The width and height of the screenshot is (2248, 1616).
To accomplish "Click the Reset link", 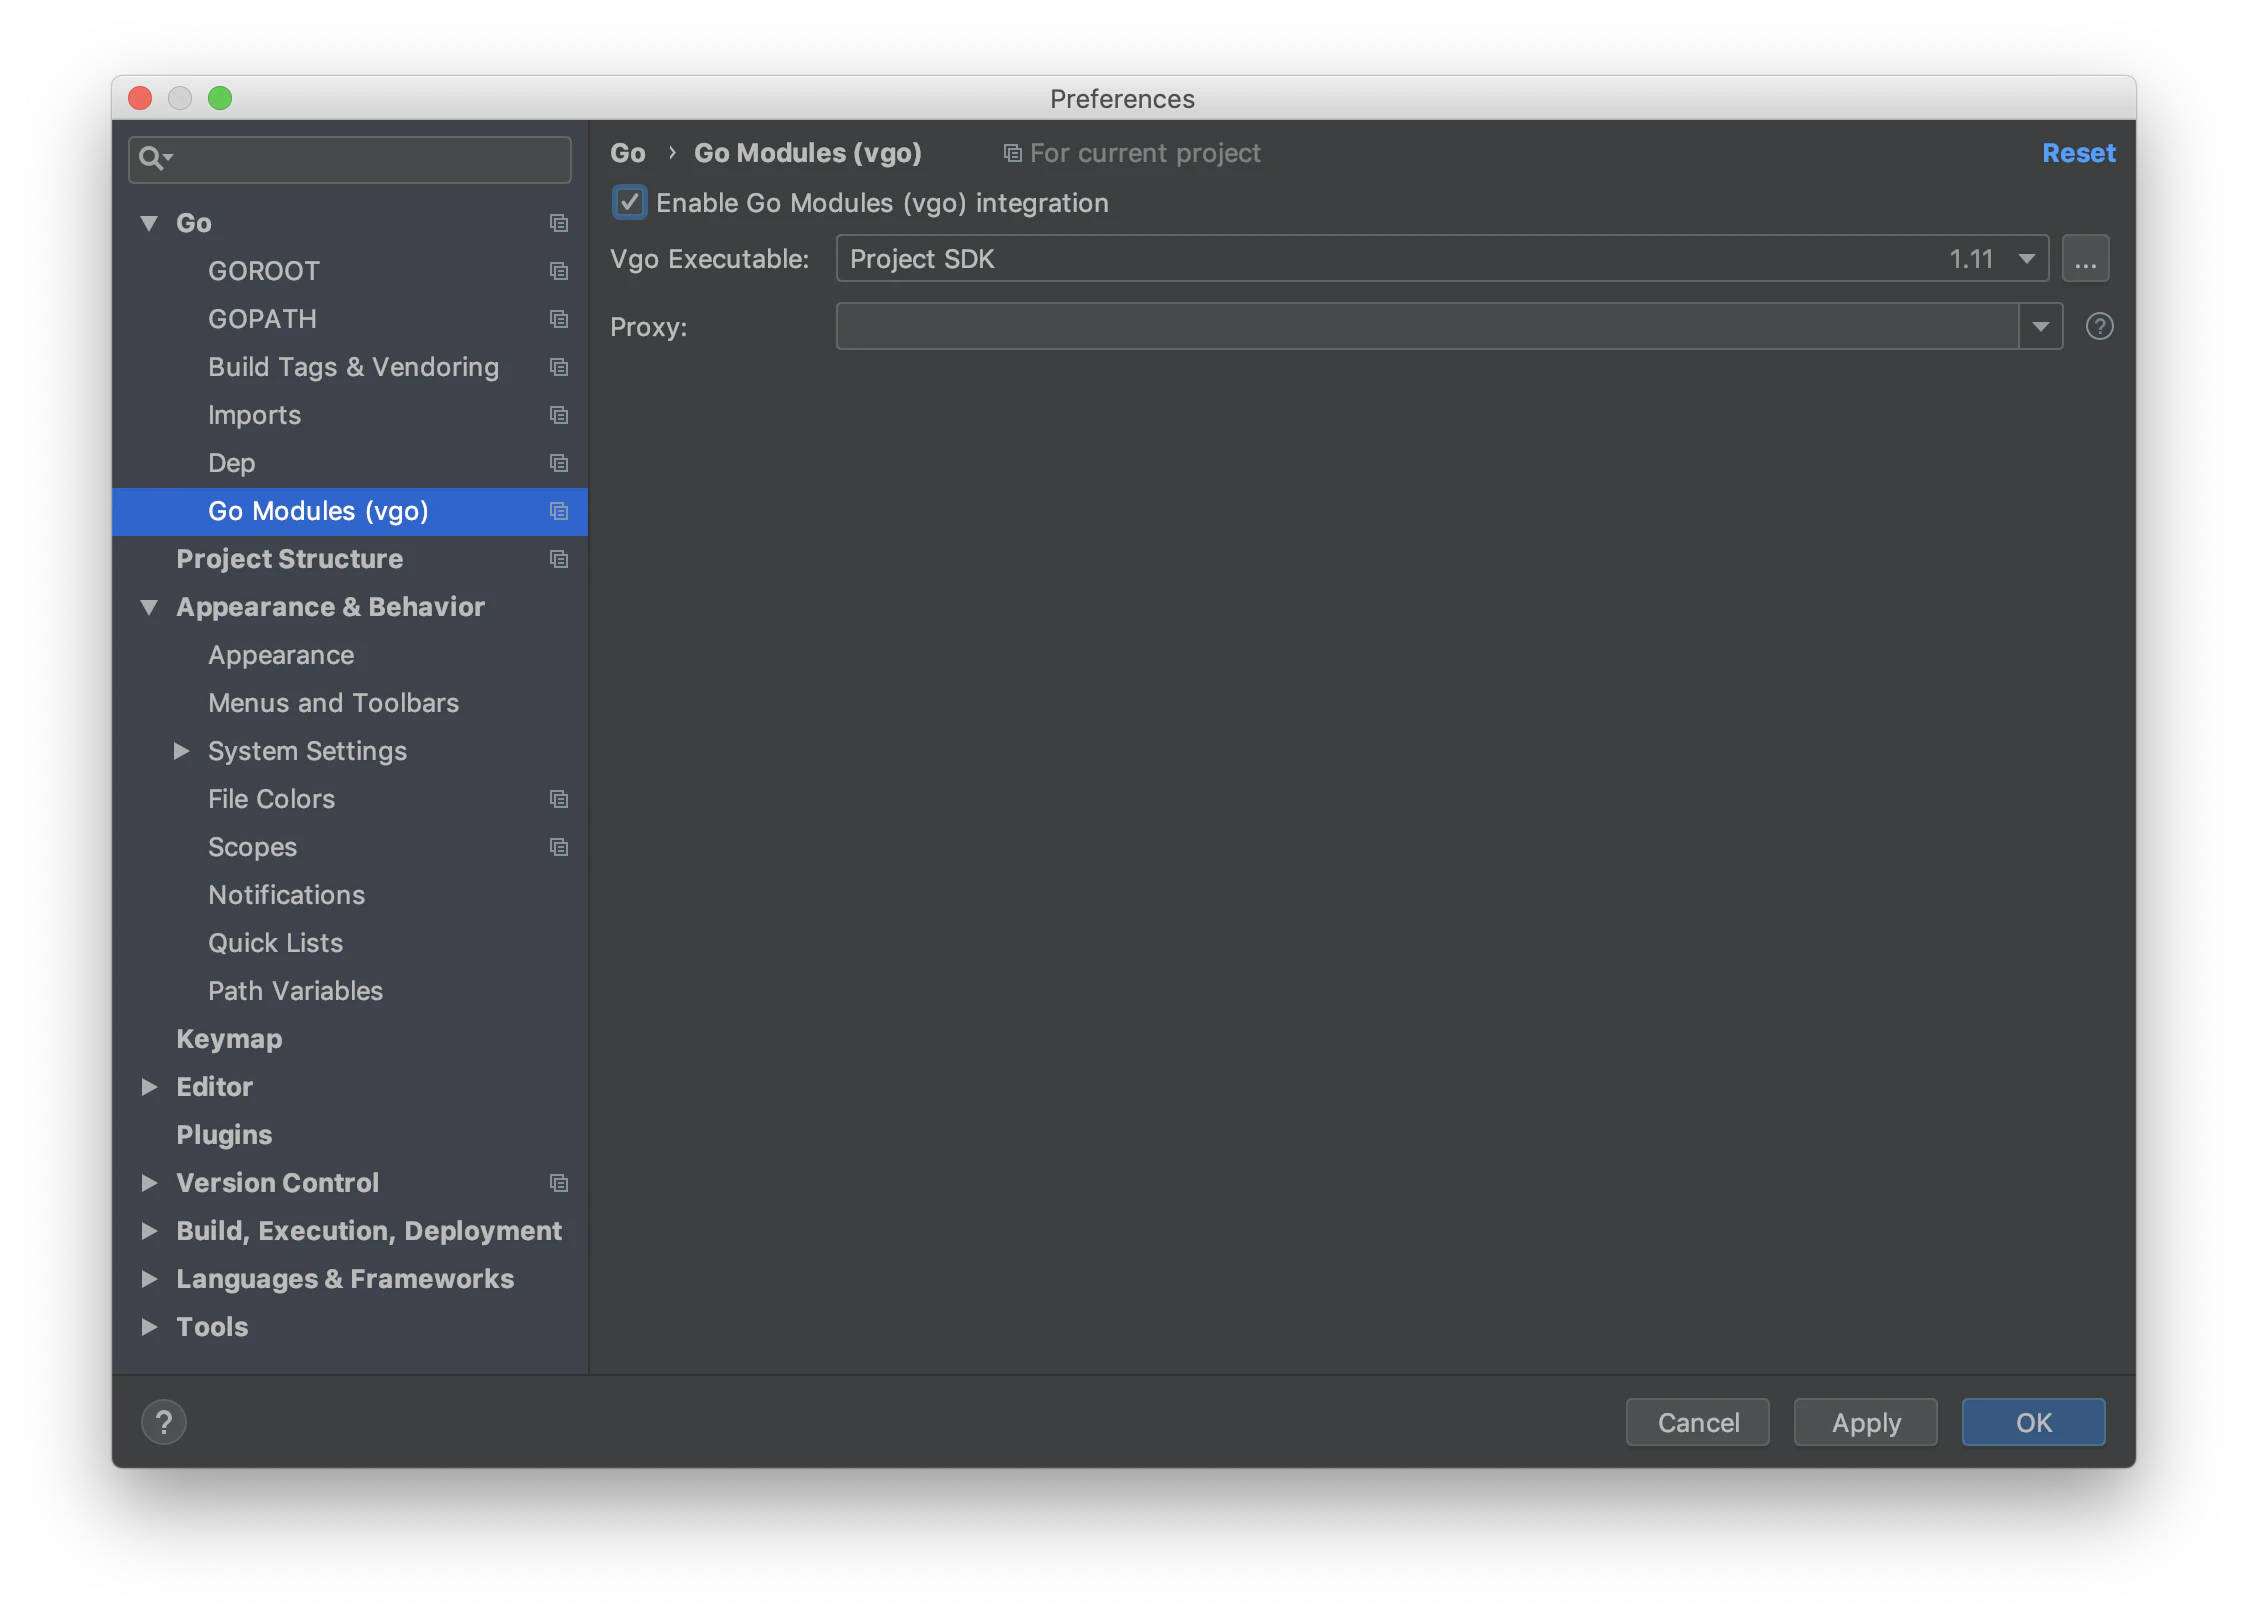I will pos(2078,153).
